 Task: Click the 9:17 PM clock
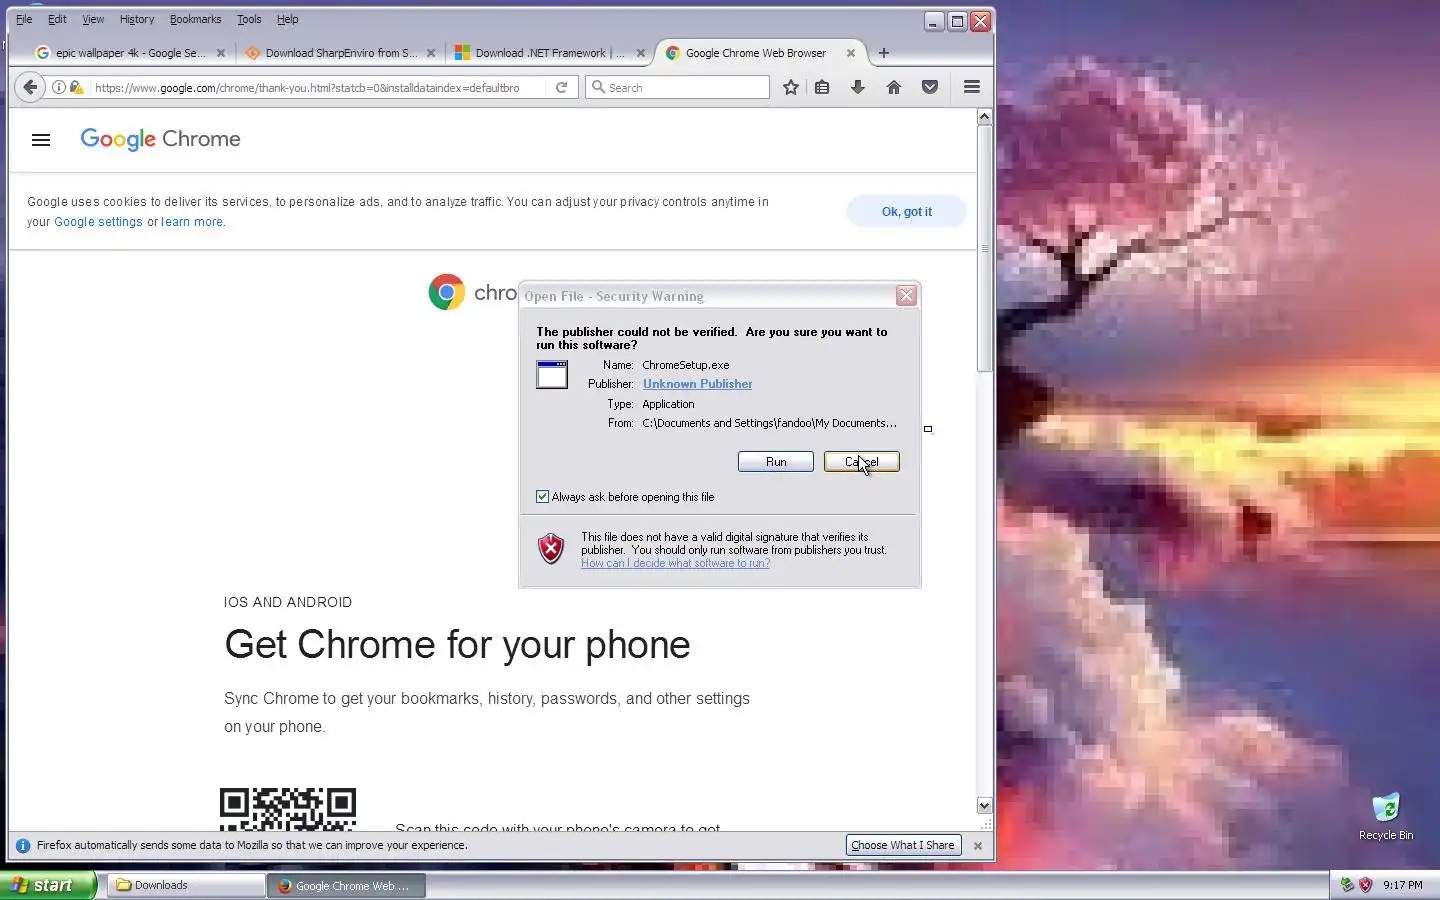[x=1403, y=885]
